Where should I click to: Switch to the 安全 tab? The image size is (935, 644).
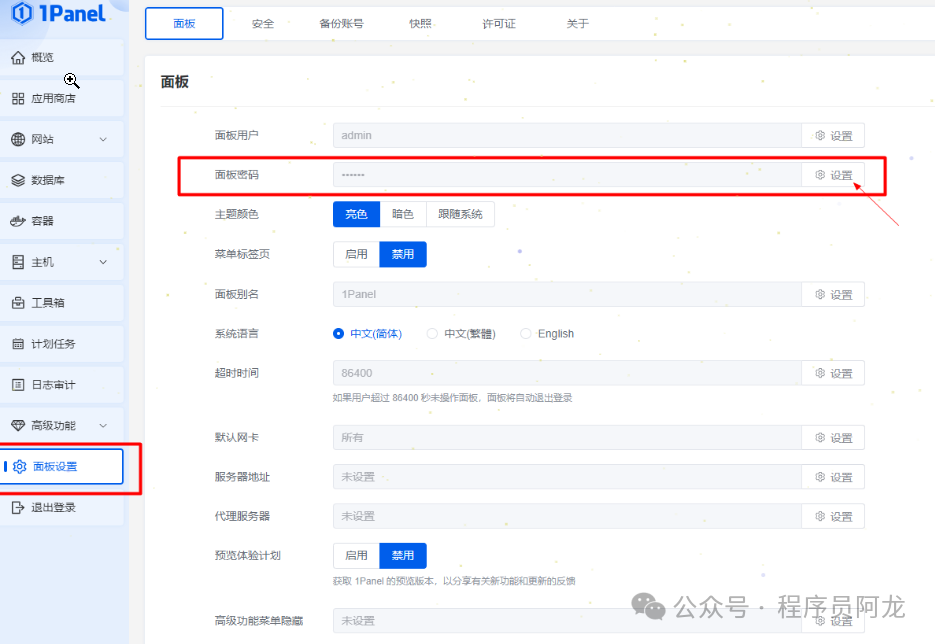263,24
